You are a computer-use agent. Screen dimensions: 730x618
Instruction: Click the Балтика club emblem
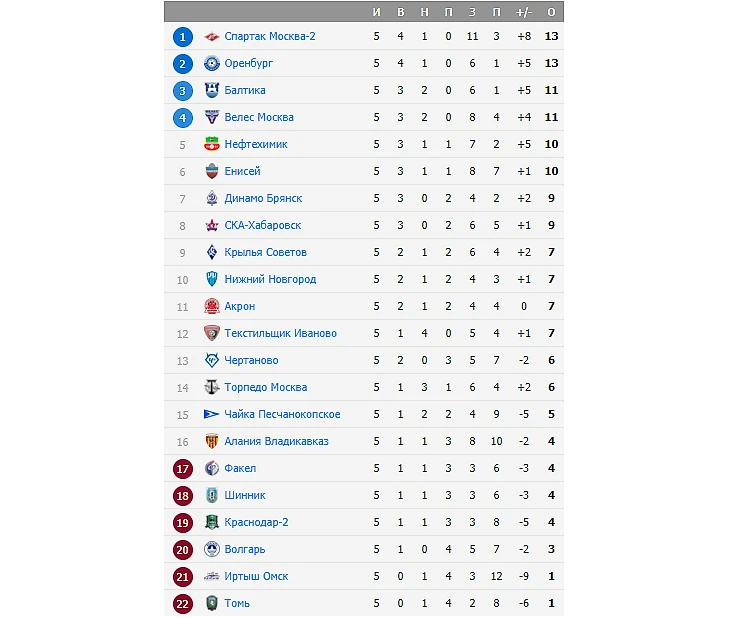point(212,91)
